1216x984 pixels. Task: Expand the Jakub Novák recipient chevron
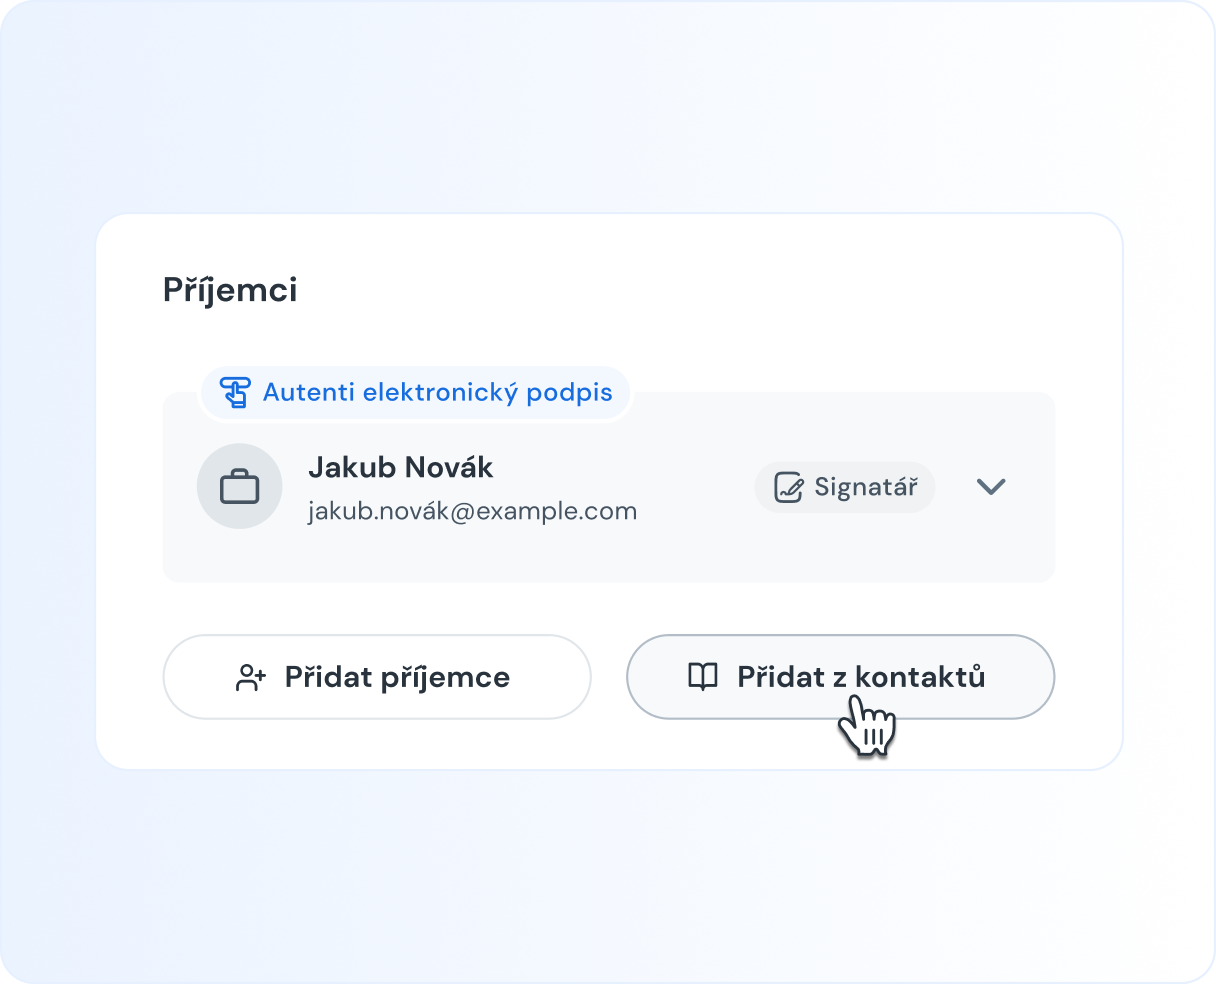tap(990, 487)
